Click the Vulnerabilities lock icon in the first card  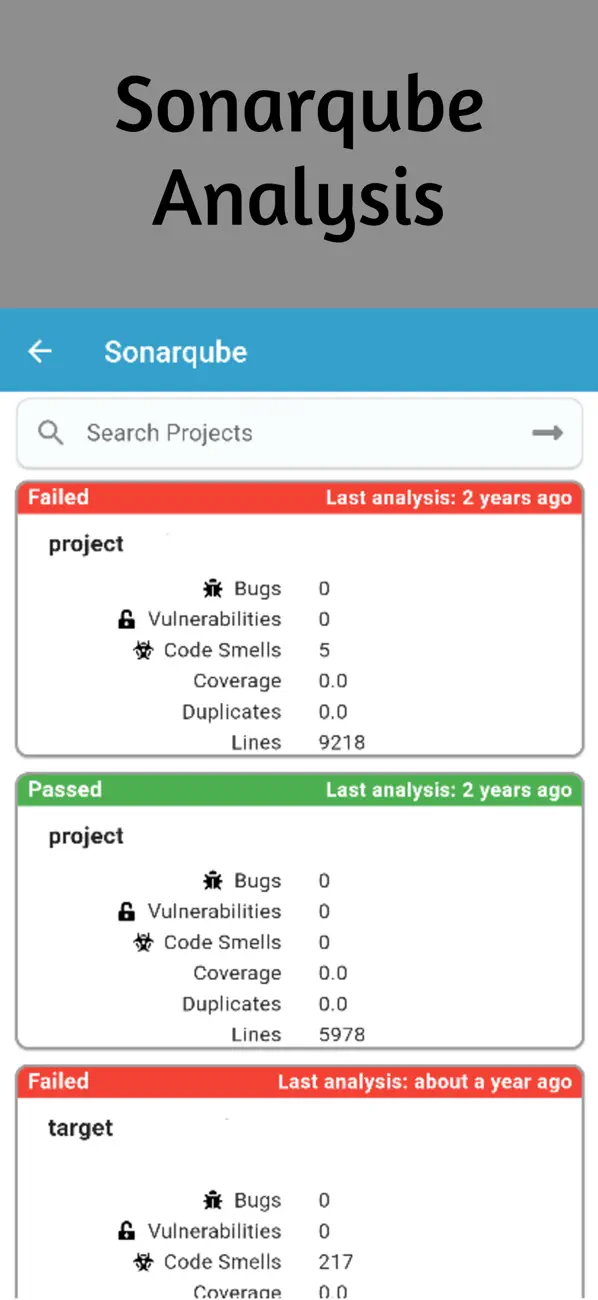[x=127, y=619]
